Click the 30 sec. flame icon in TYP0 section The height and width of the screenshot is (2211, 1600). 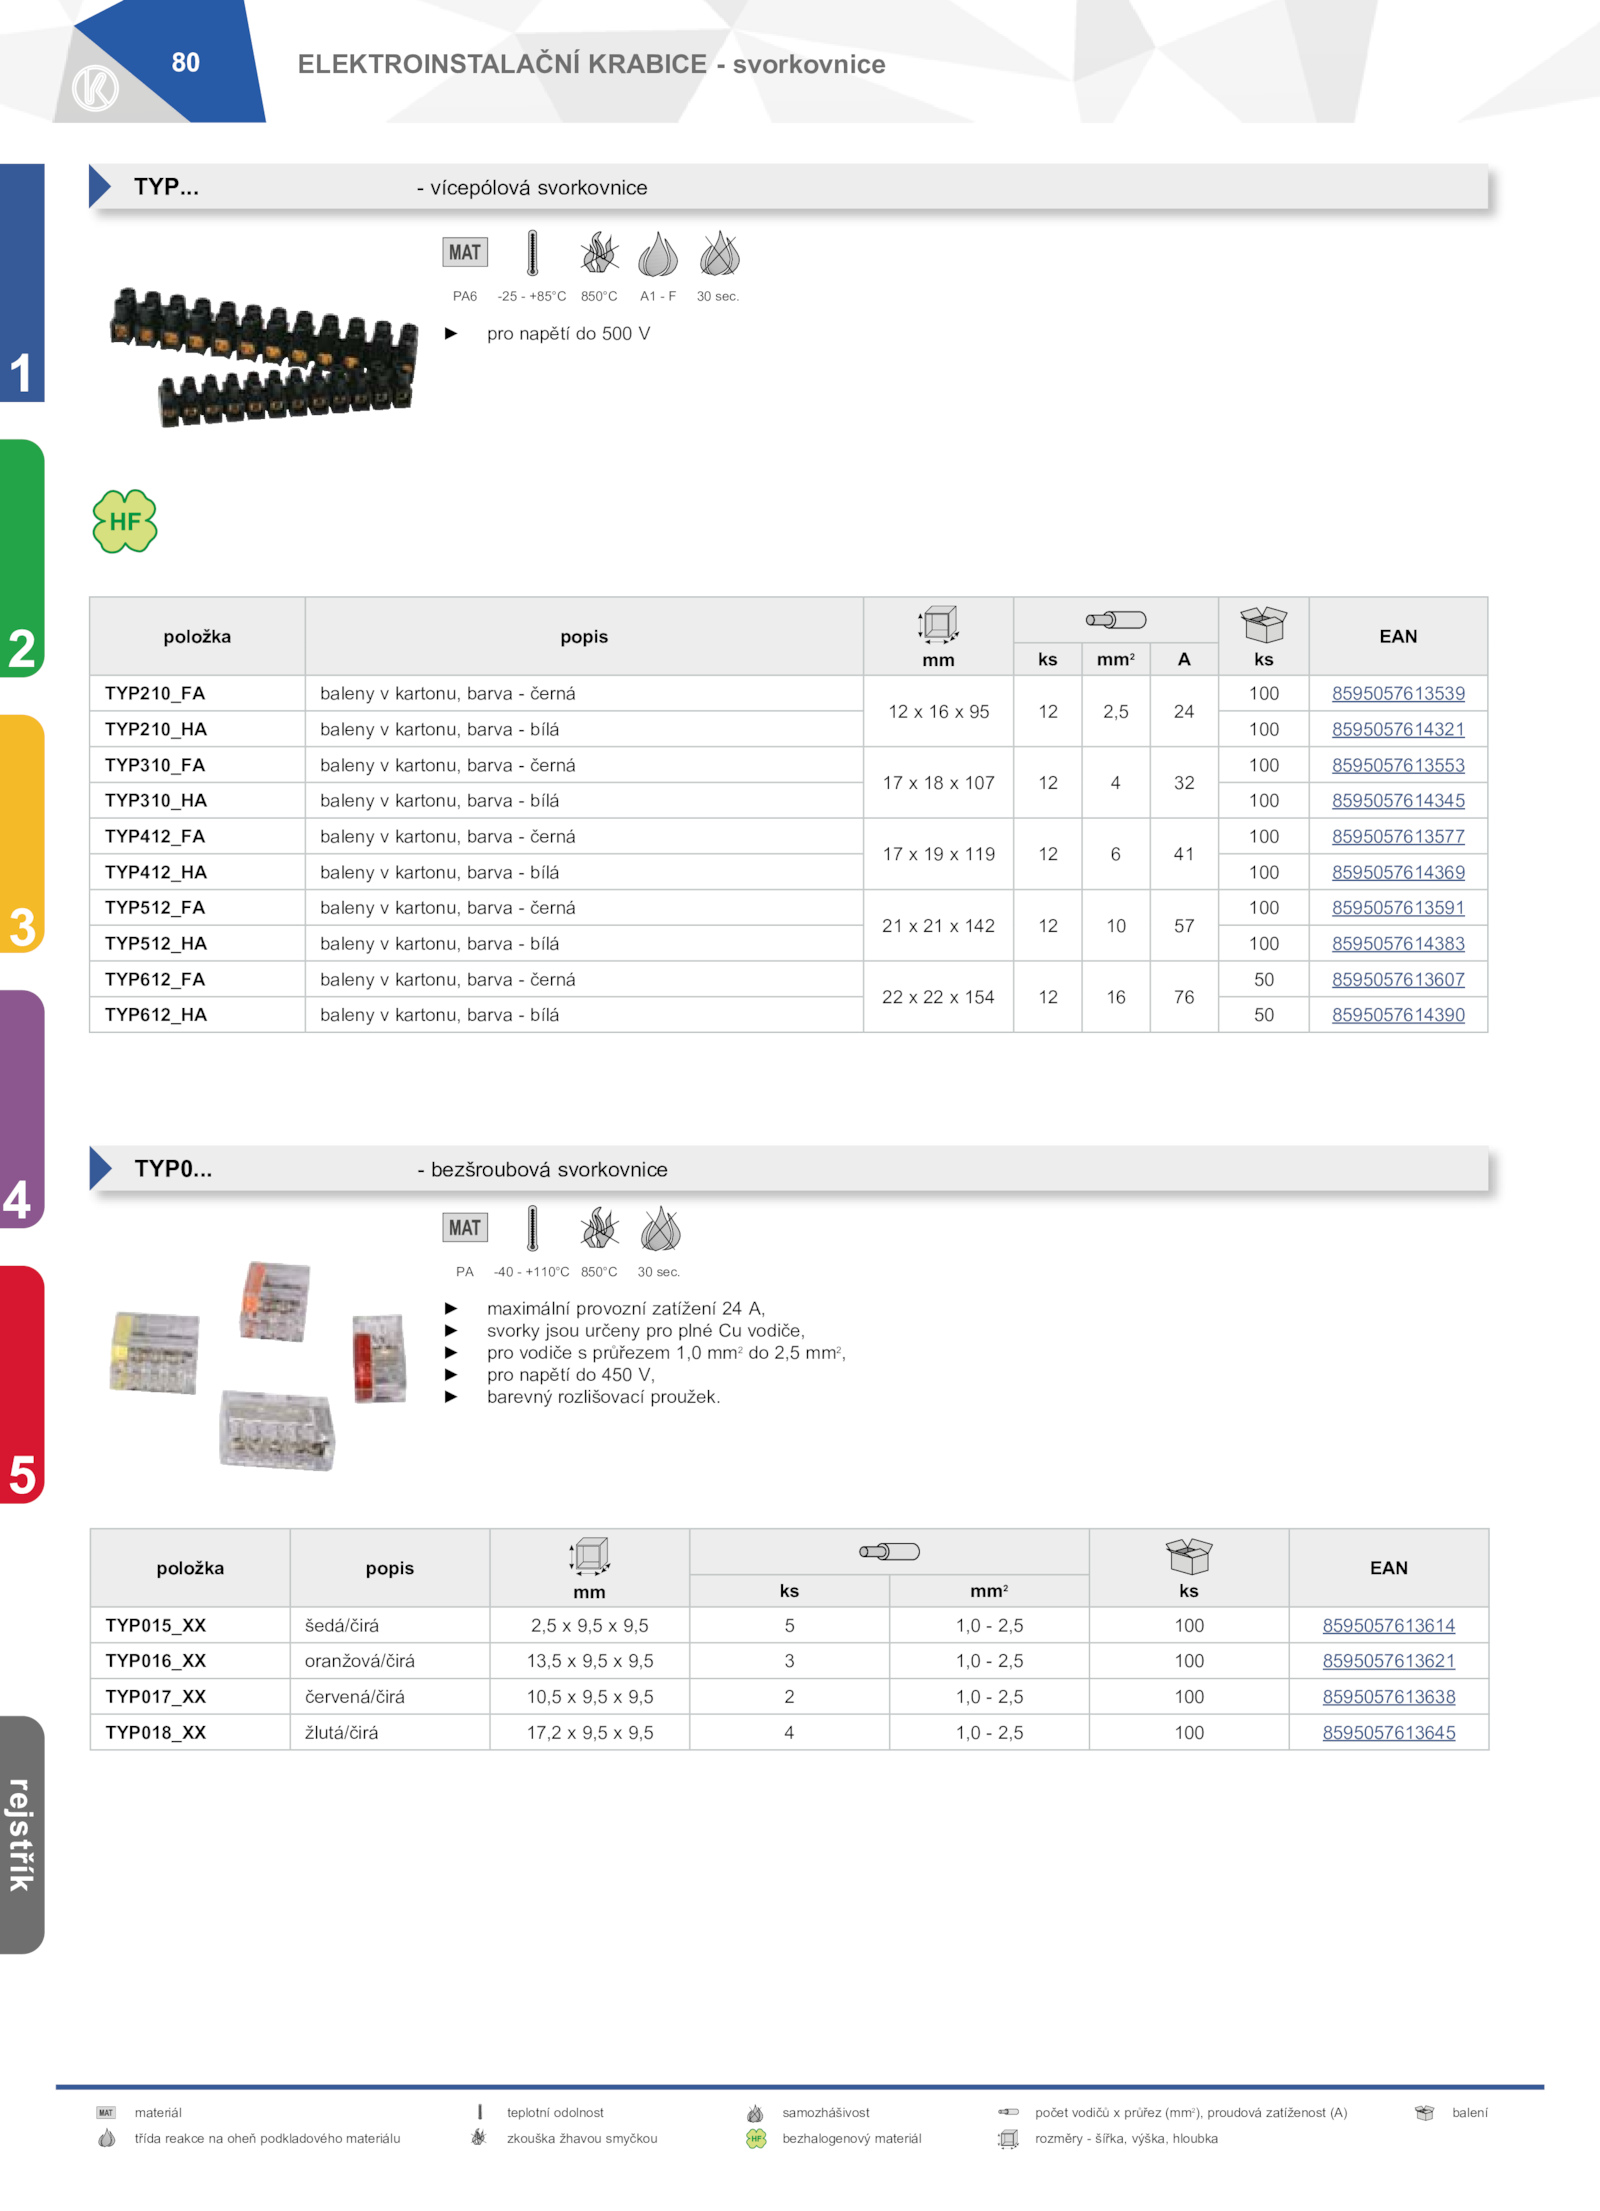660,1229
